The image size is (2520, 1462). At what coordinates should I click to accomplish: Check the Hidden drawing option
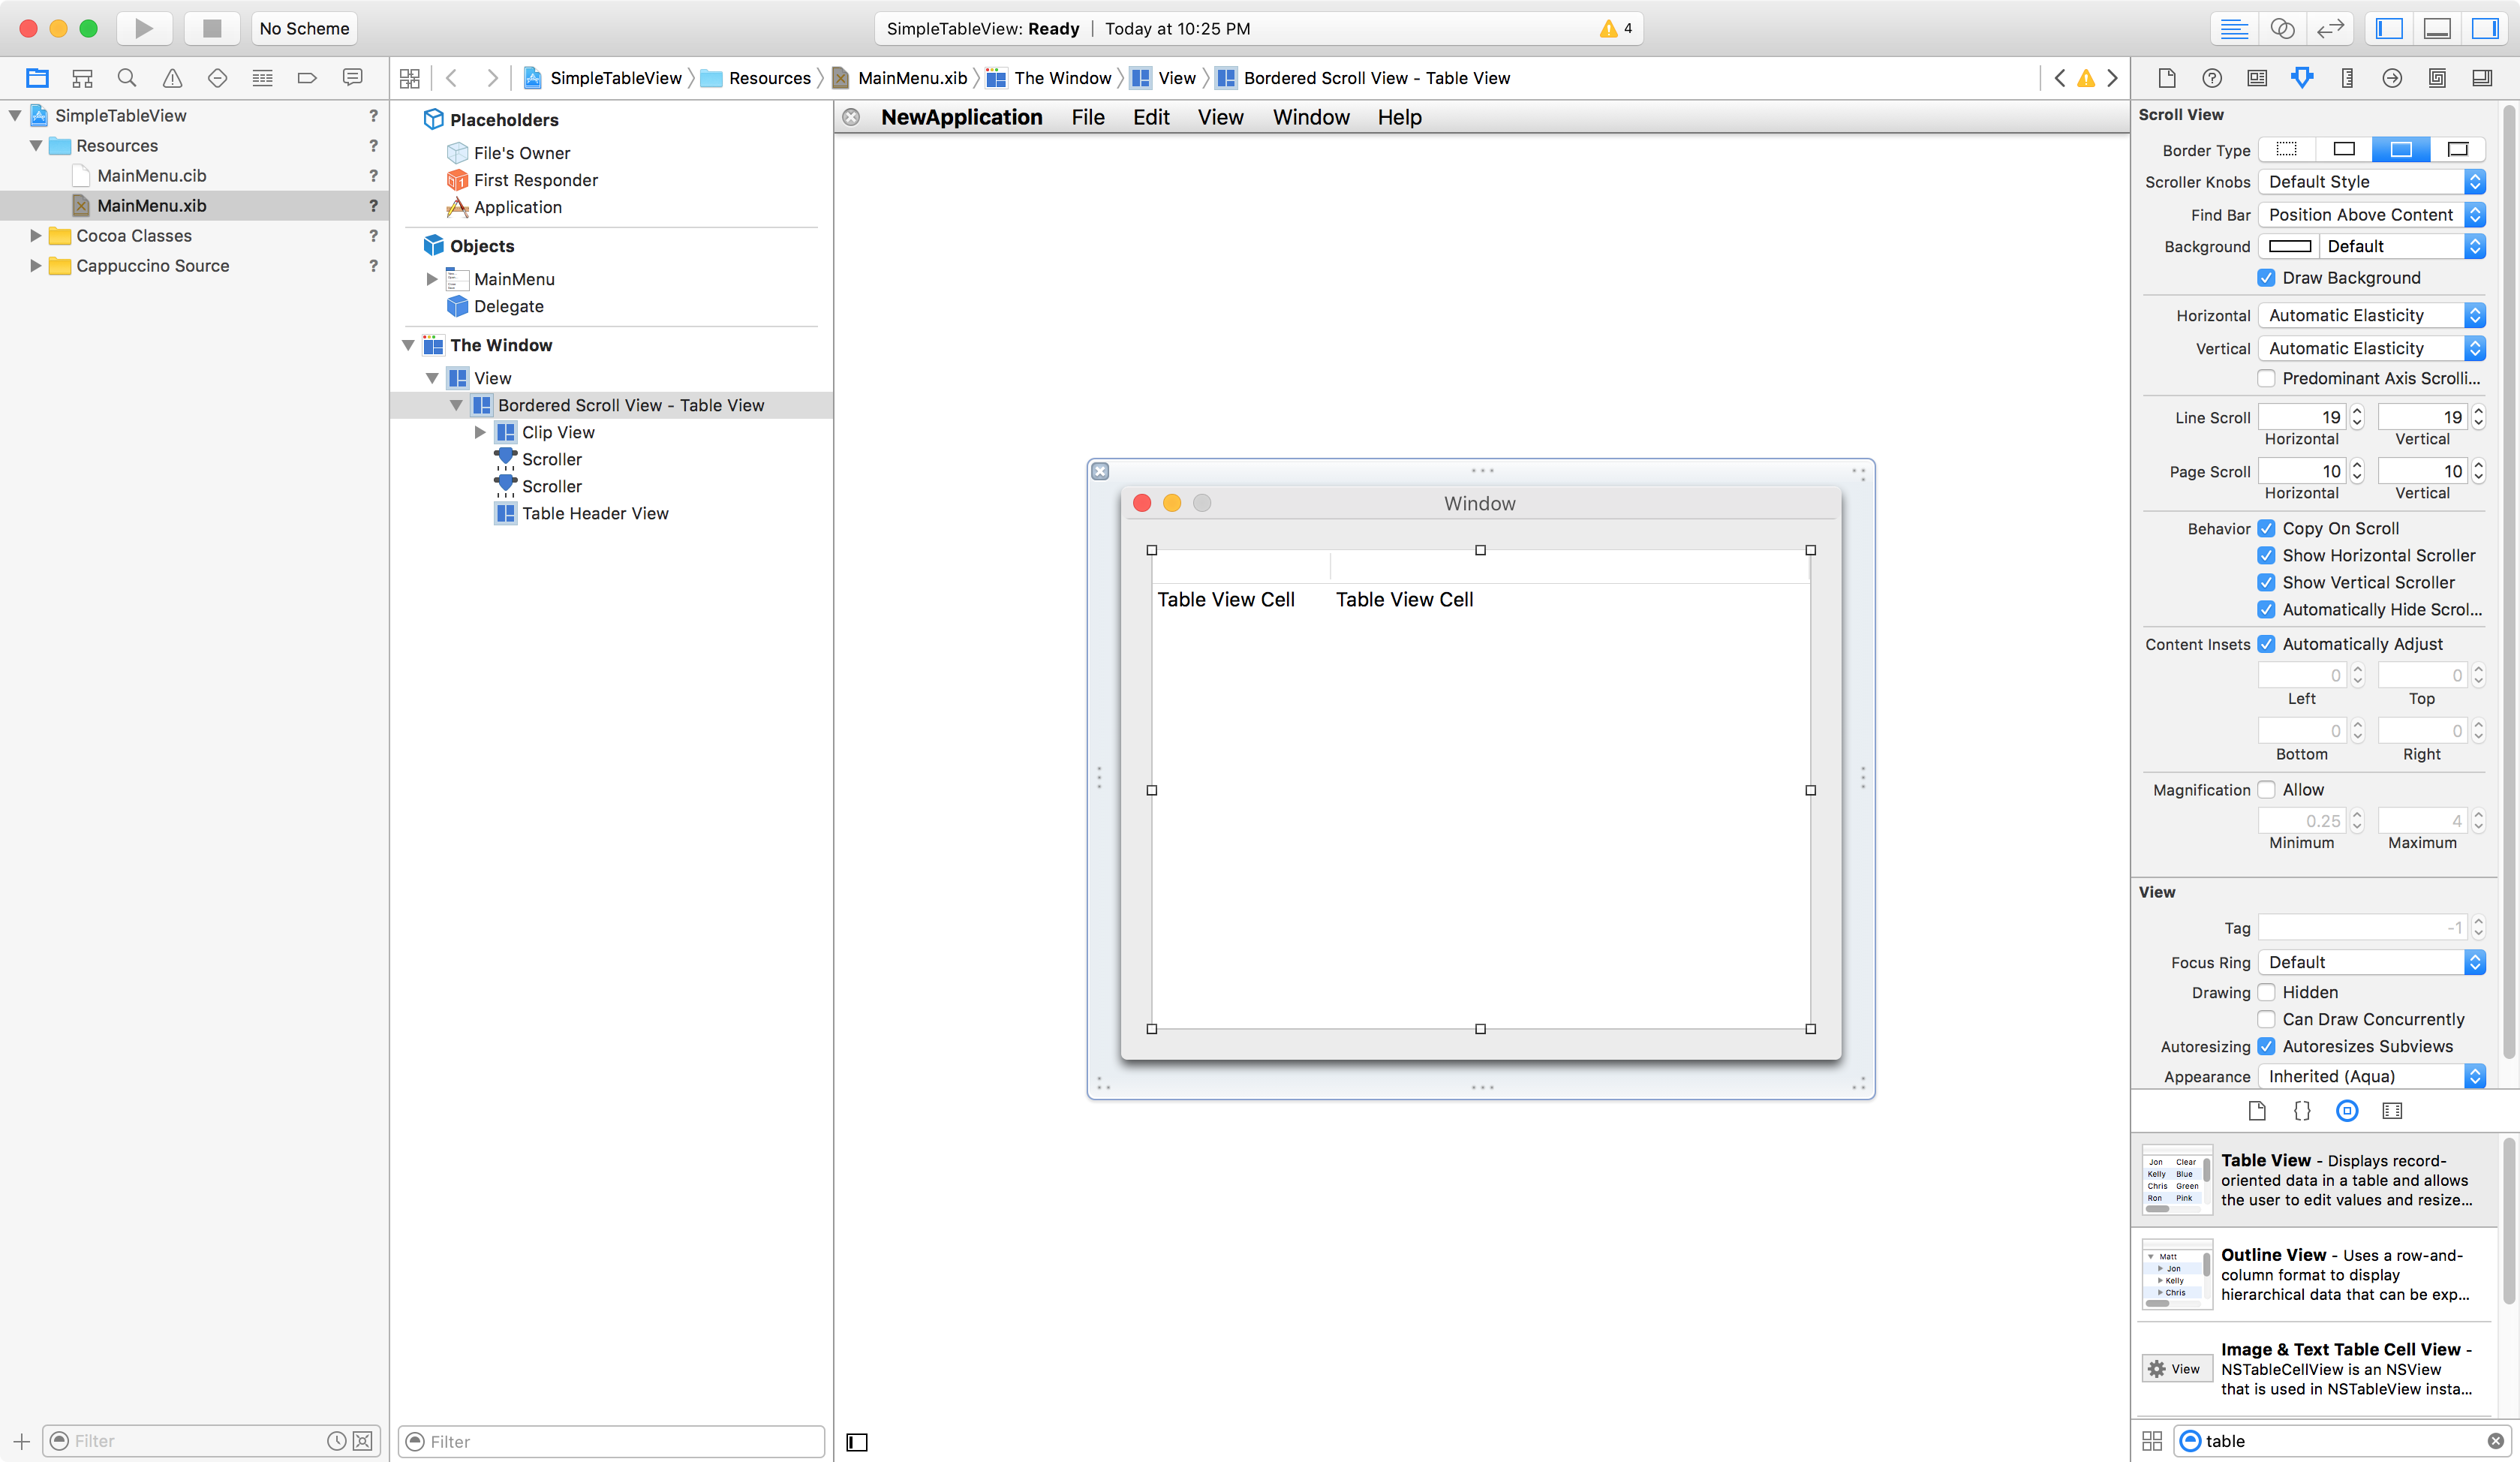(2267, 992)
